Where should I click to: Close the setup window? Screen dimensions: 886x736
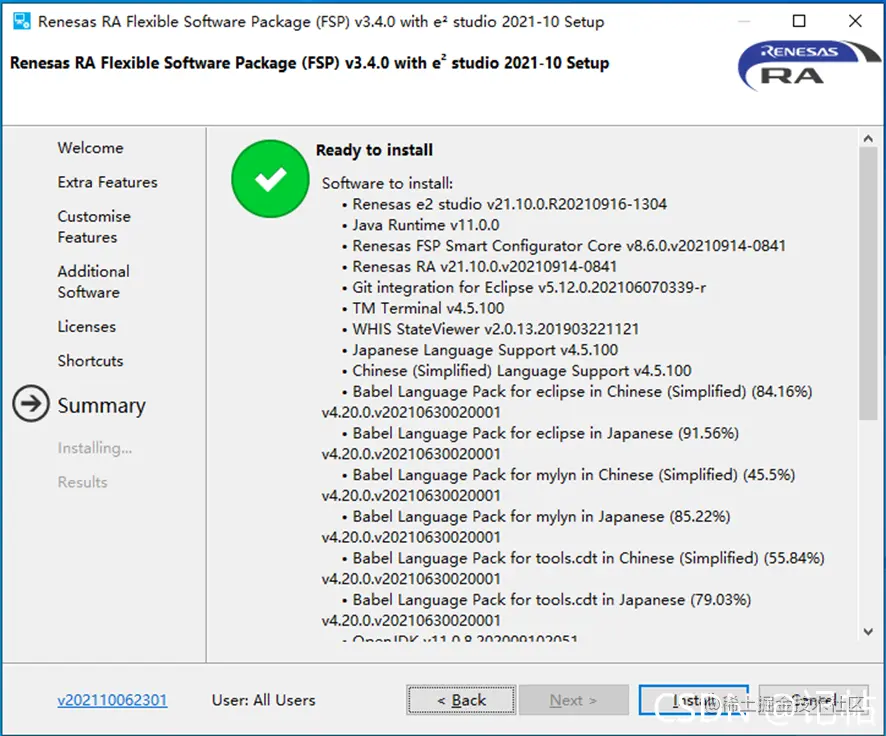coord(855,21)
